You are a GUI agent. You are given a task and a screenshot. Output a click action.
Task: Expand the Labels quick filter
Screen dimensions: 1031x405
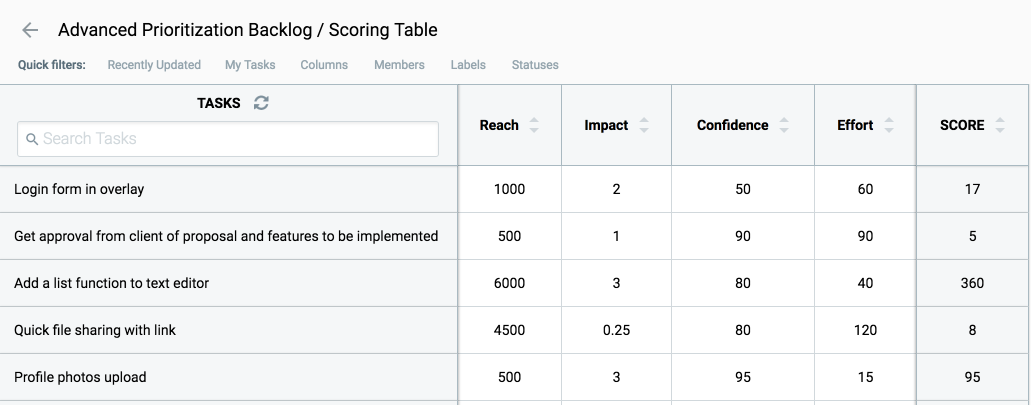(468, 65)
